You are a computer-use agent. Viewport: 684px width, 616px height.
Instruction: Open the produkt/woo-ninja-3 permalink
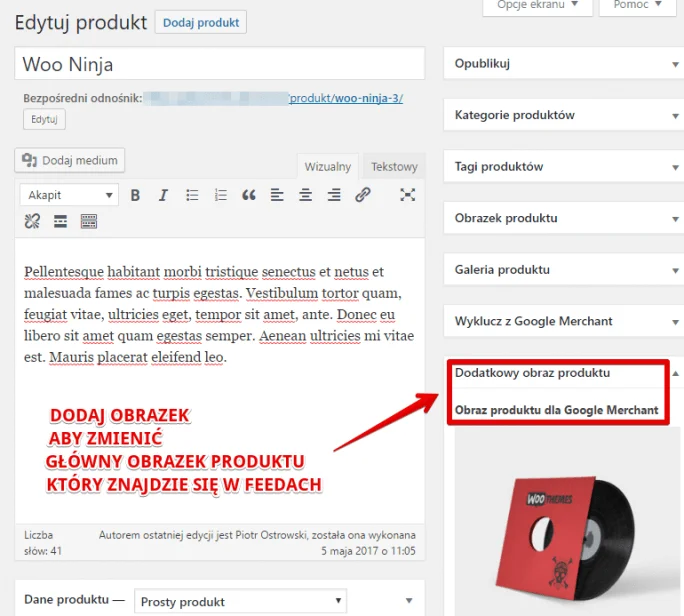[346, 98]
